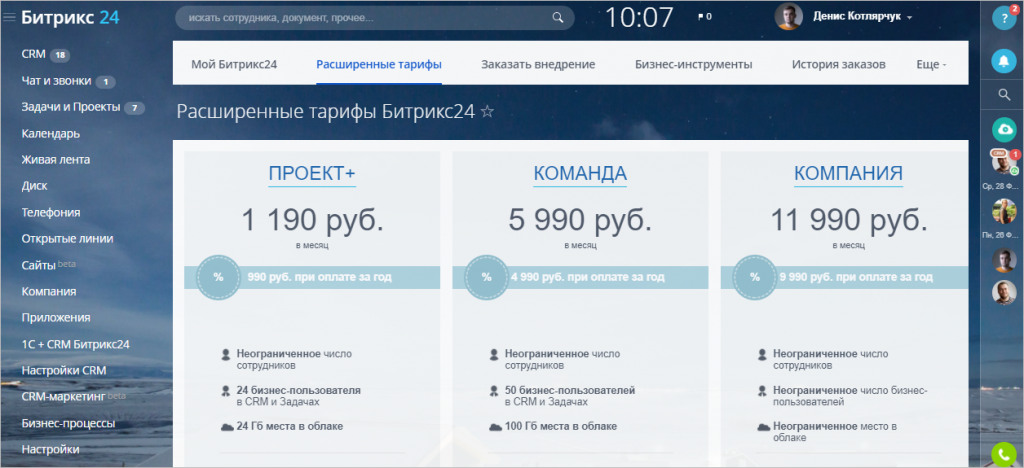
Task: Open chat with CRM-badged contact avatar
Action: tap(1003, 164)
